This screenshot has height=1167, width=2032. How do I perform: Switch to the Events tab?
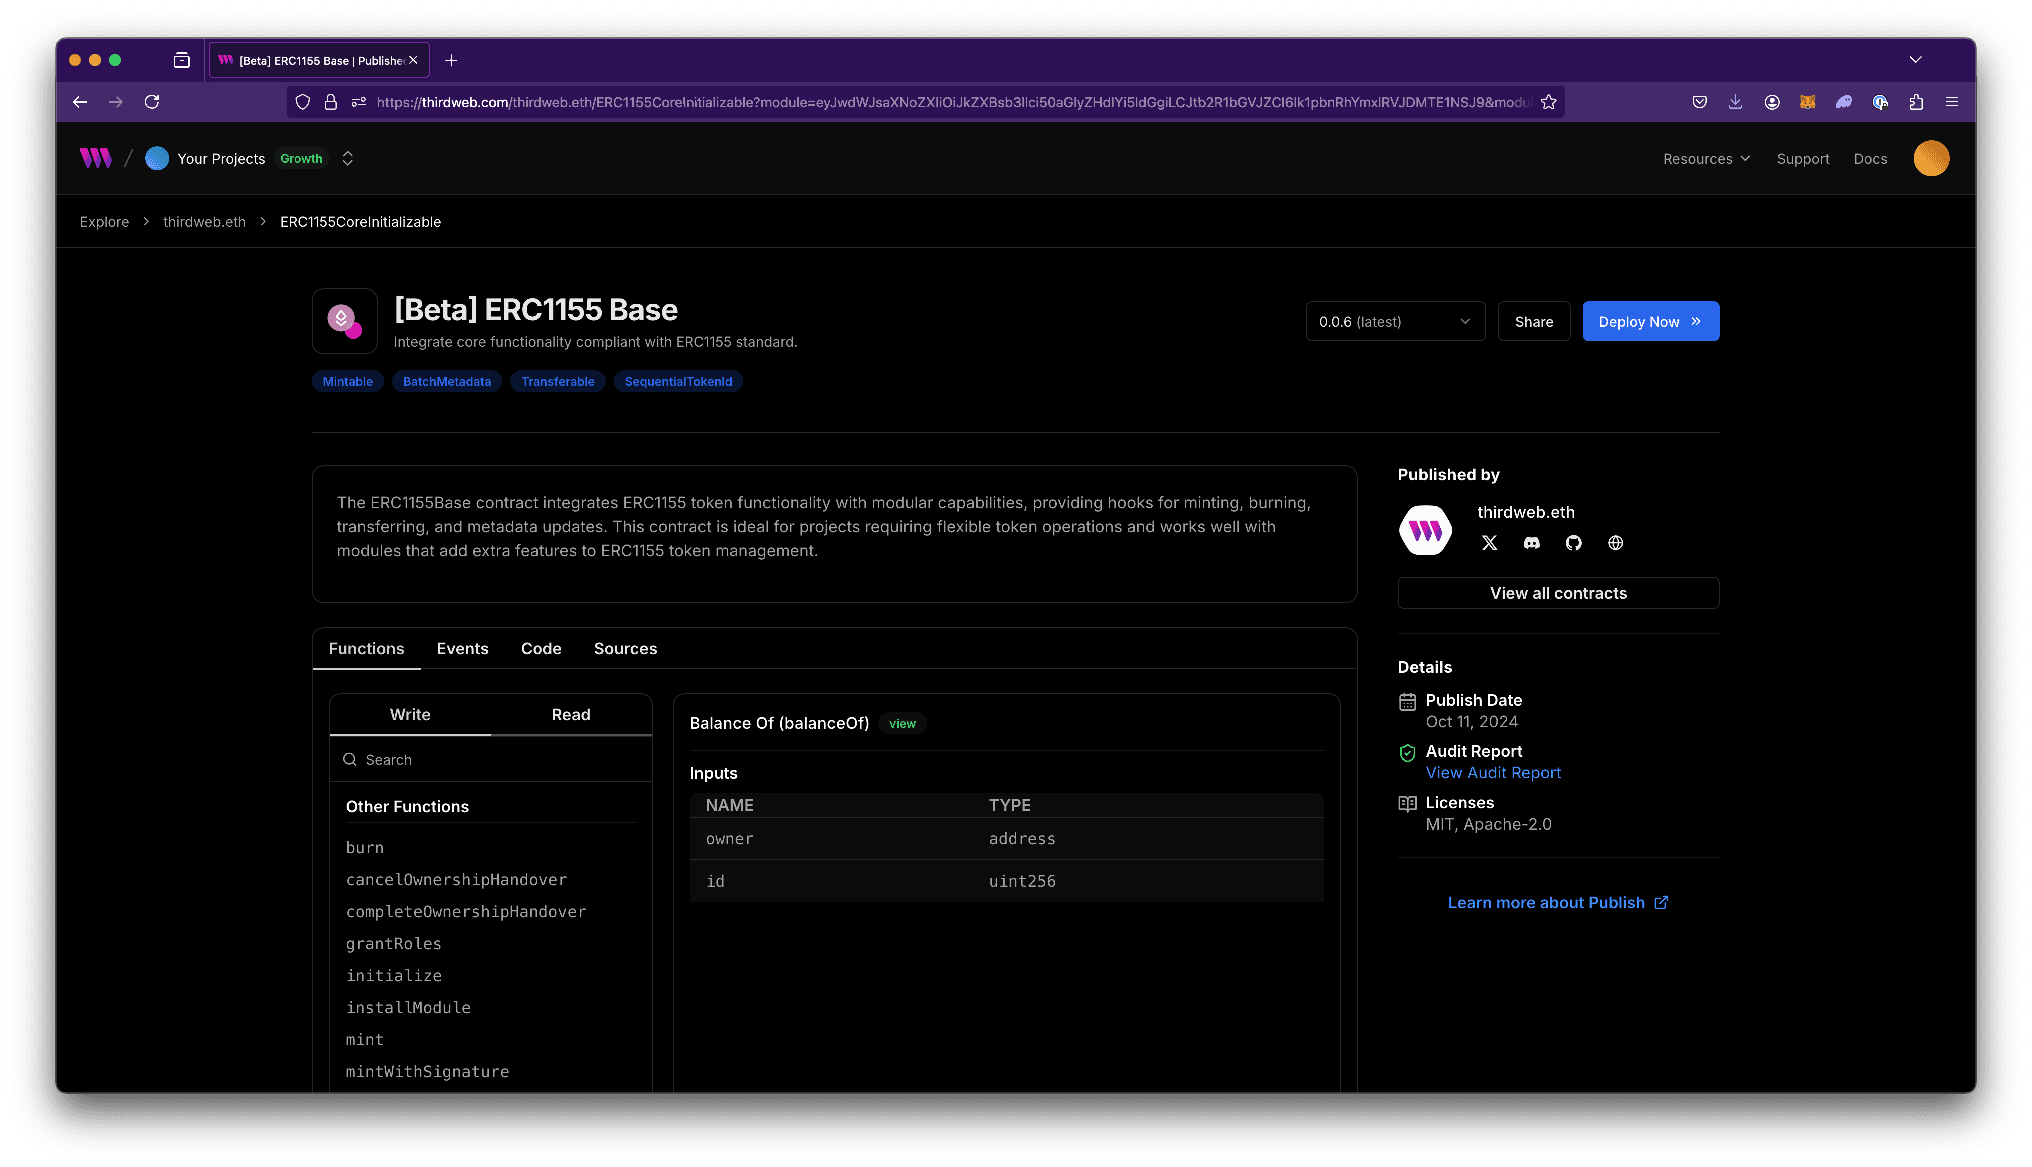[462, 648]
